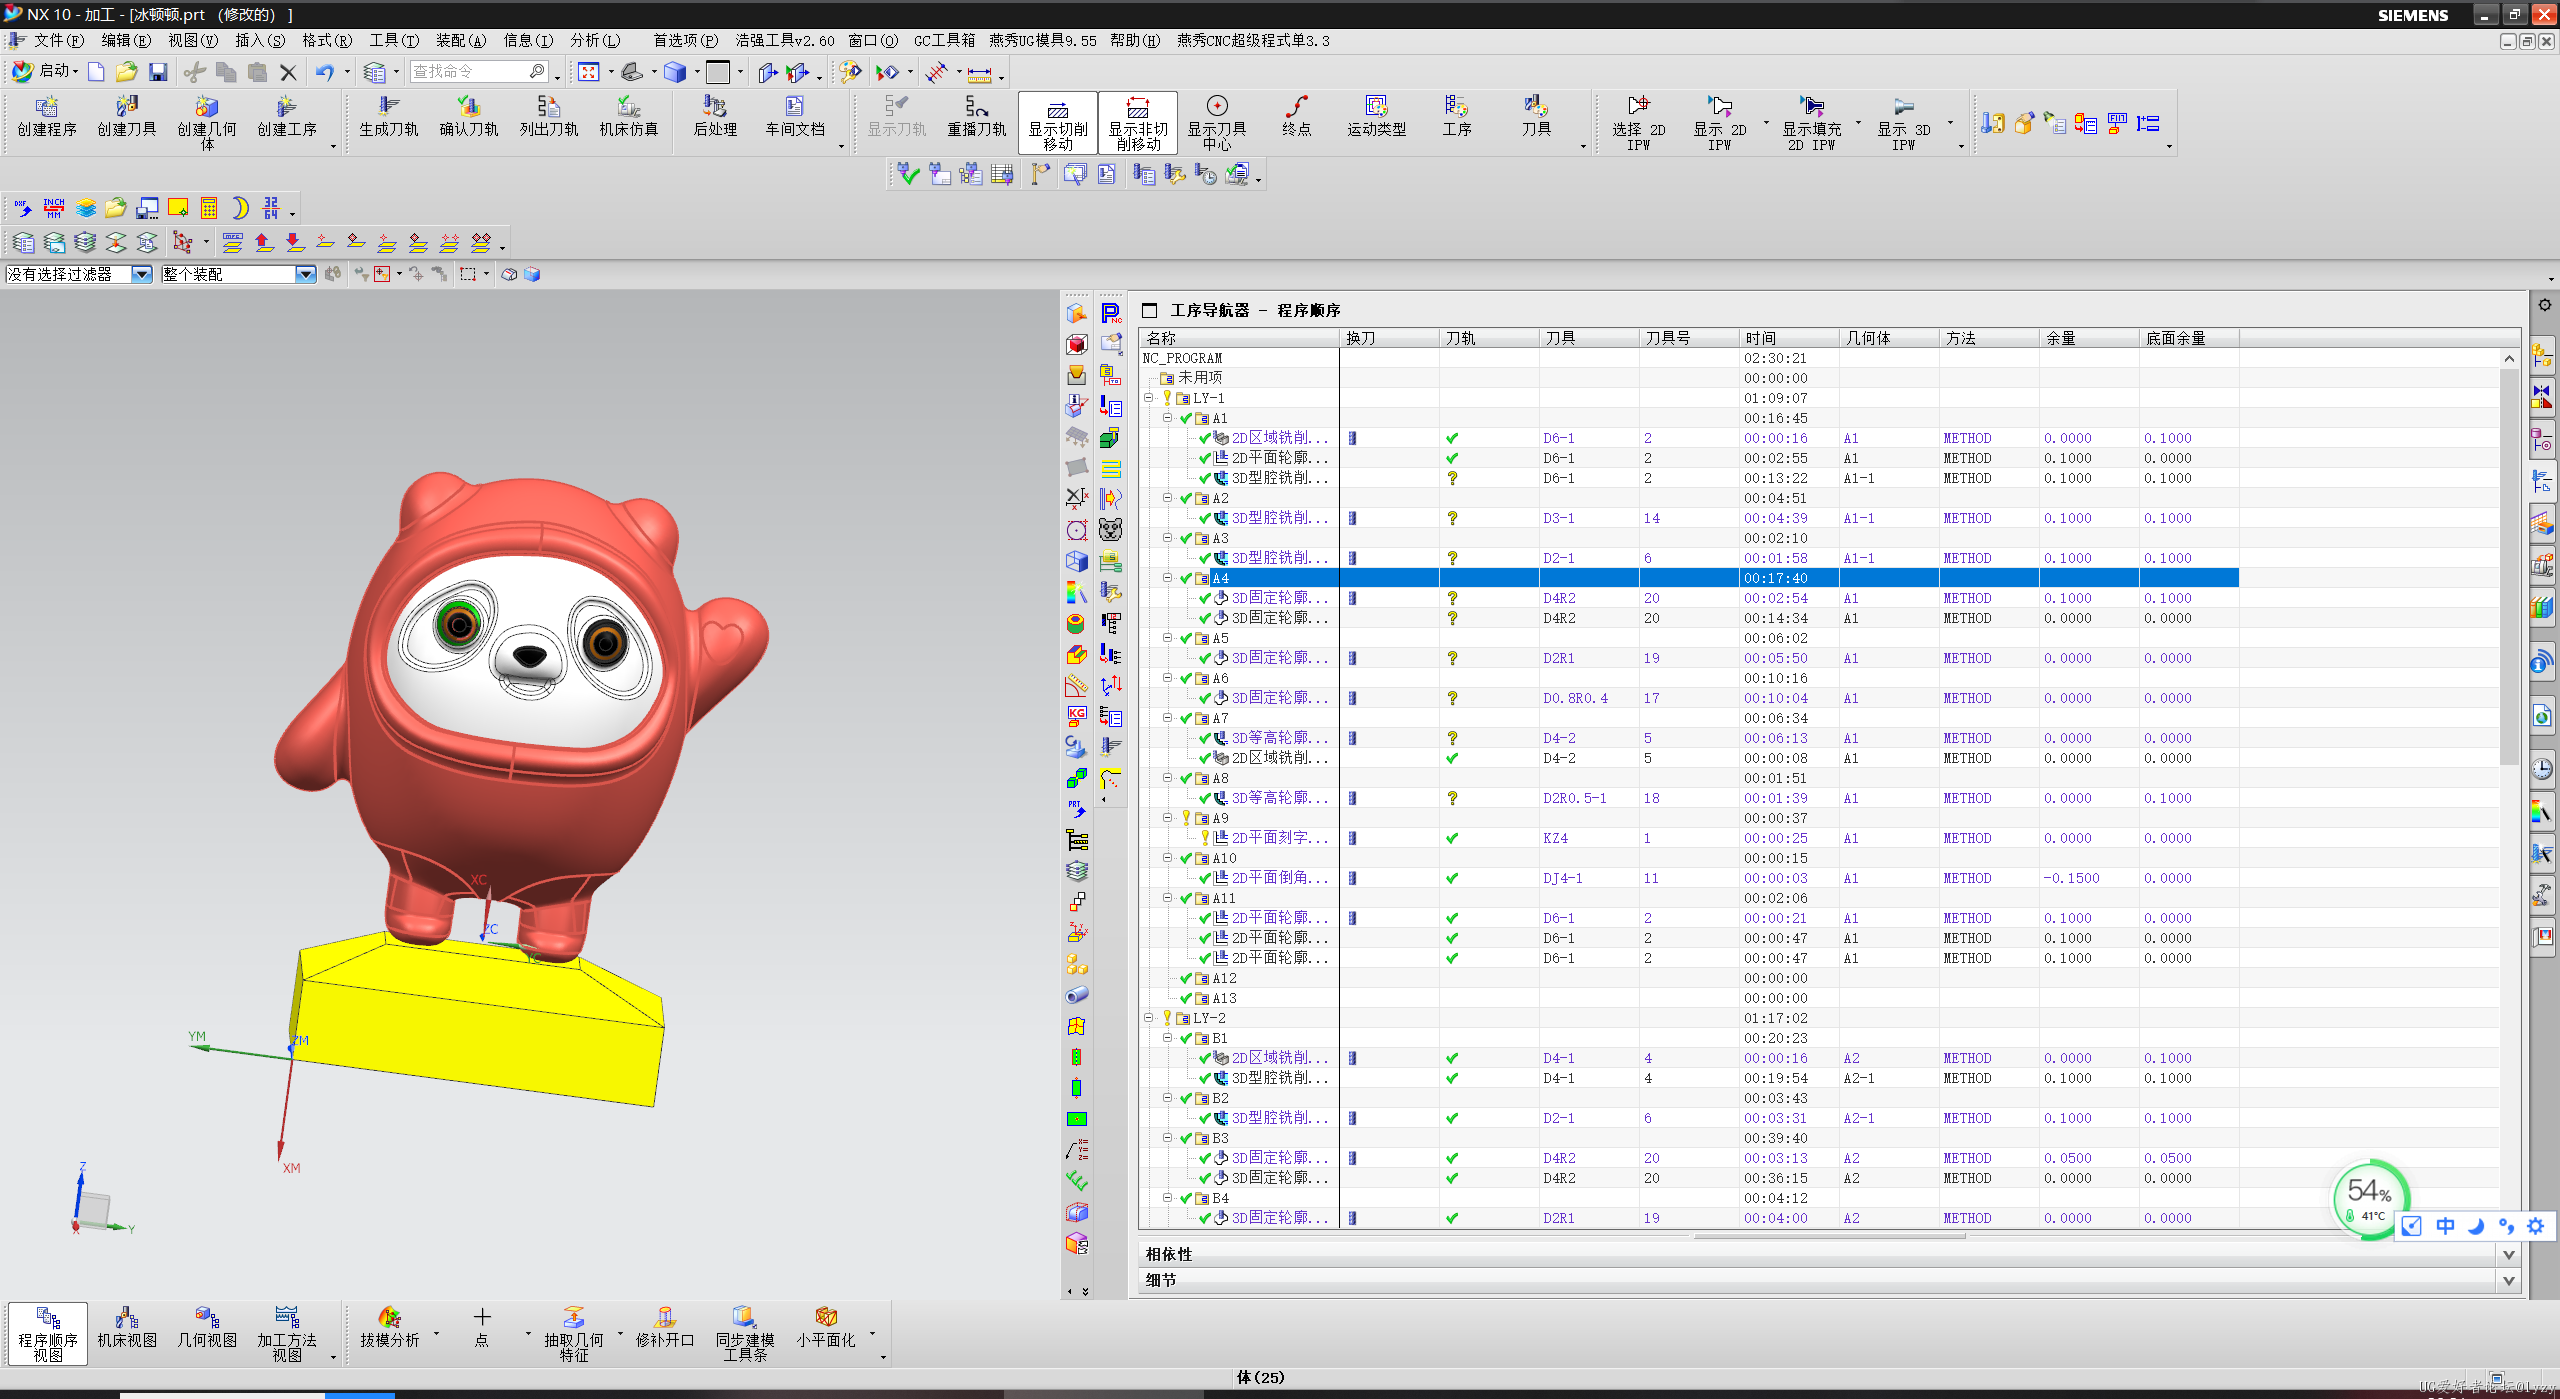Open the 首选项(P) menu
The height and width of the screenshot is (1399, 2560).
(686, 40)
